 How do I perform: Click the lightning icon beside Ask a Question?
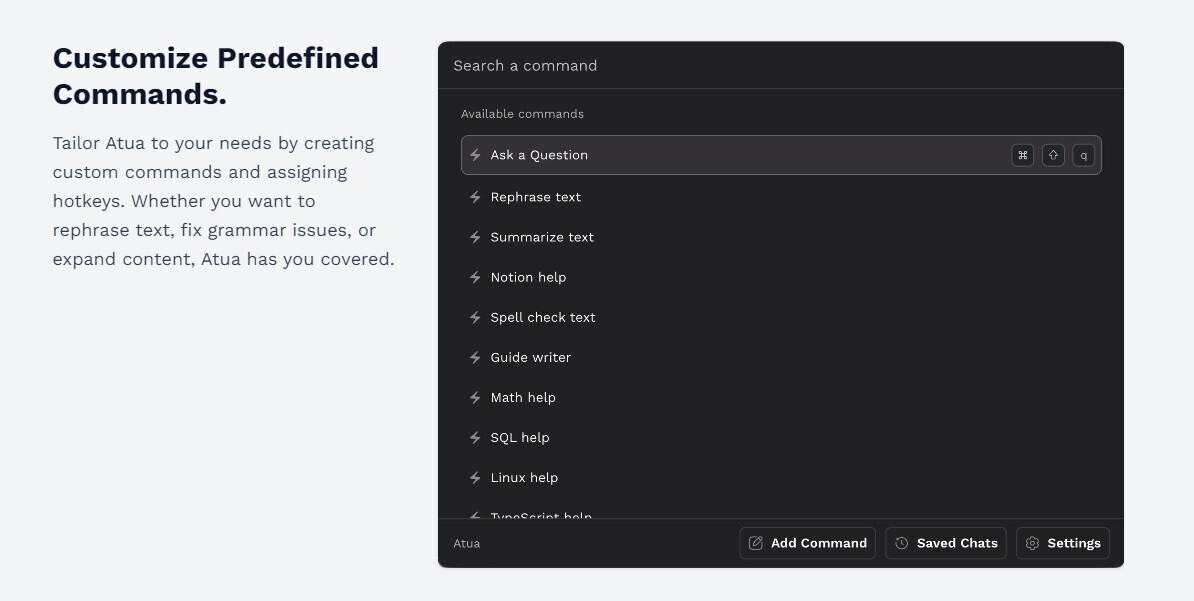pyautogui.click(x=475, y=155)
